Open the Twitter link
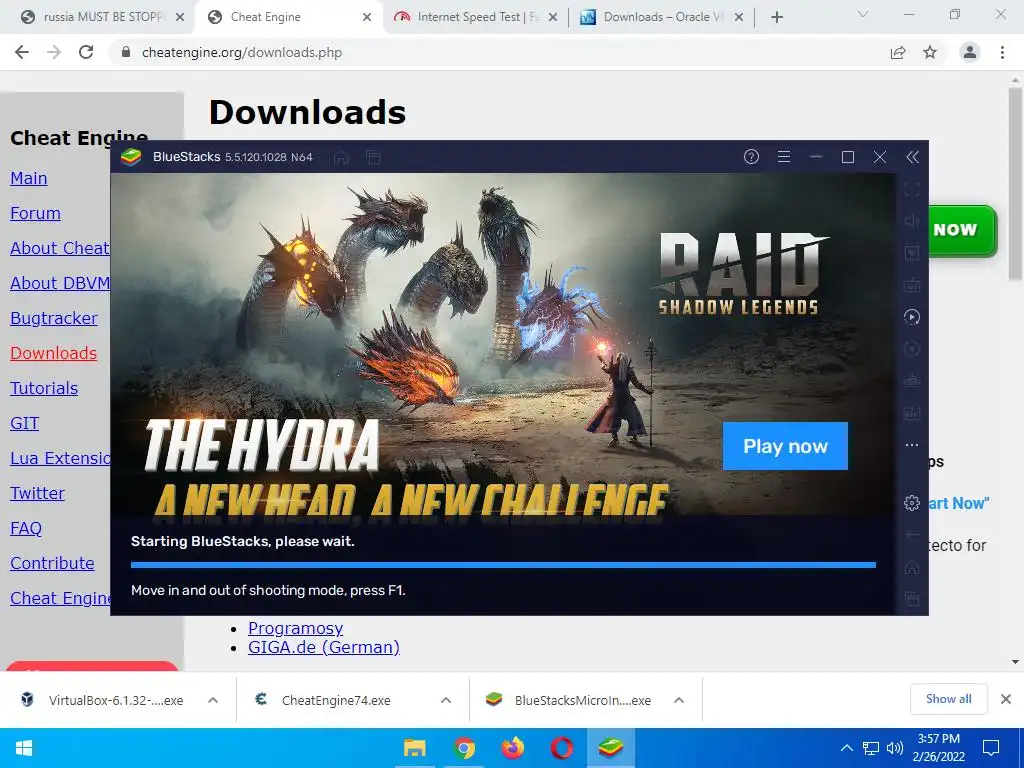1024x768 pixels. click(37, 493)
